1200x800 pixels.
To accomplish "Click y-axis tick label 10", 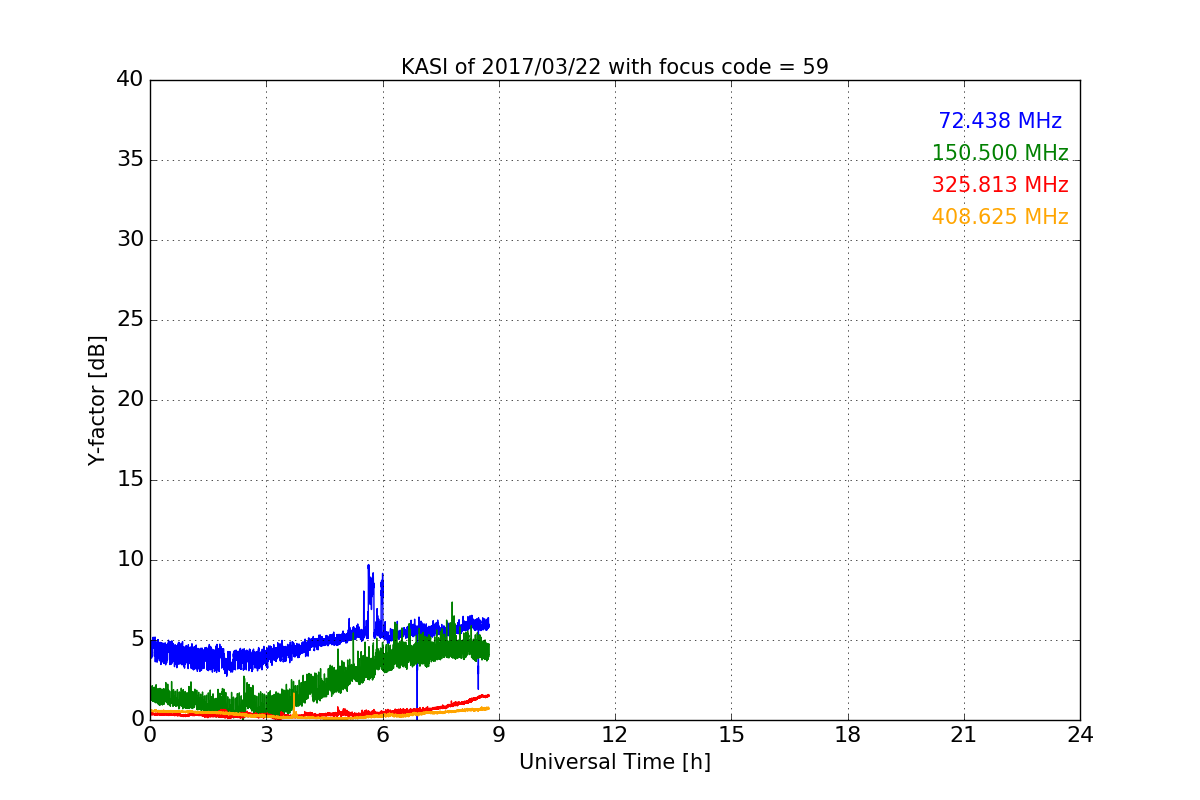I will pyautogui.click(x=130, y=560).
